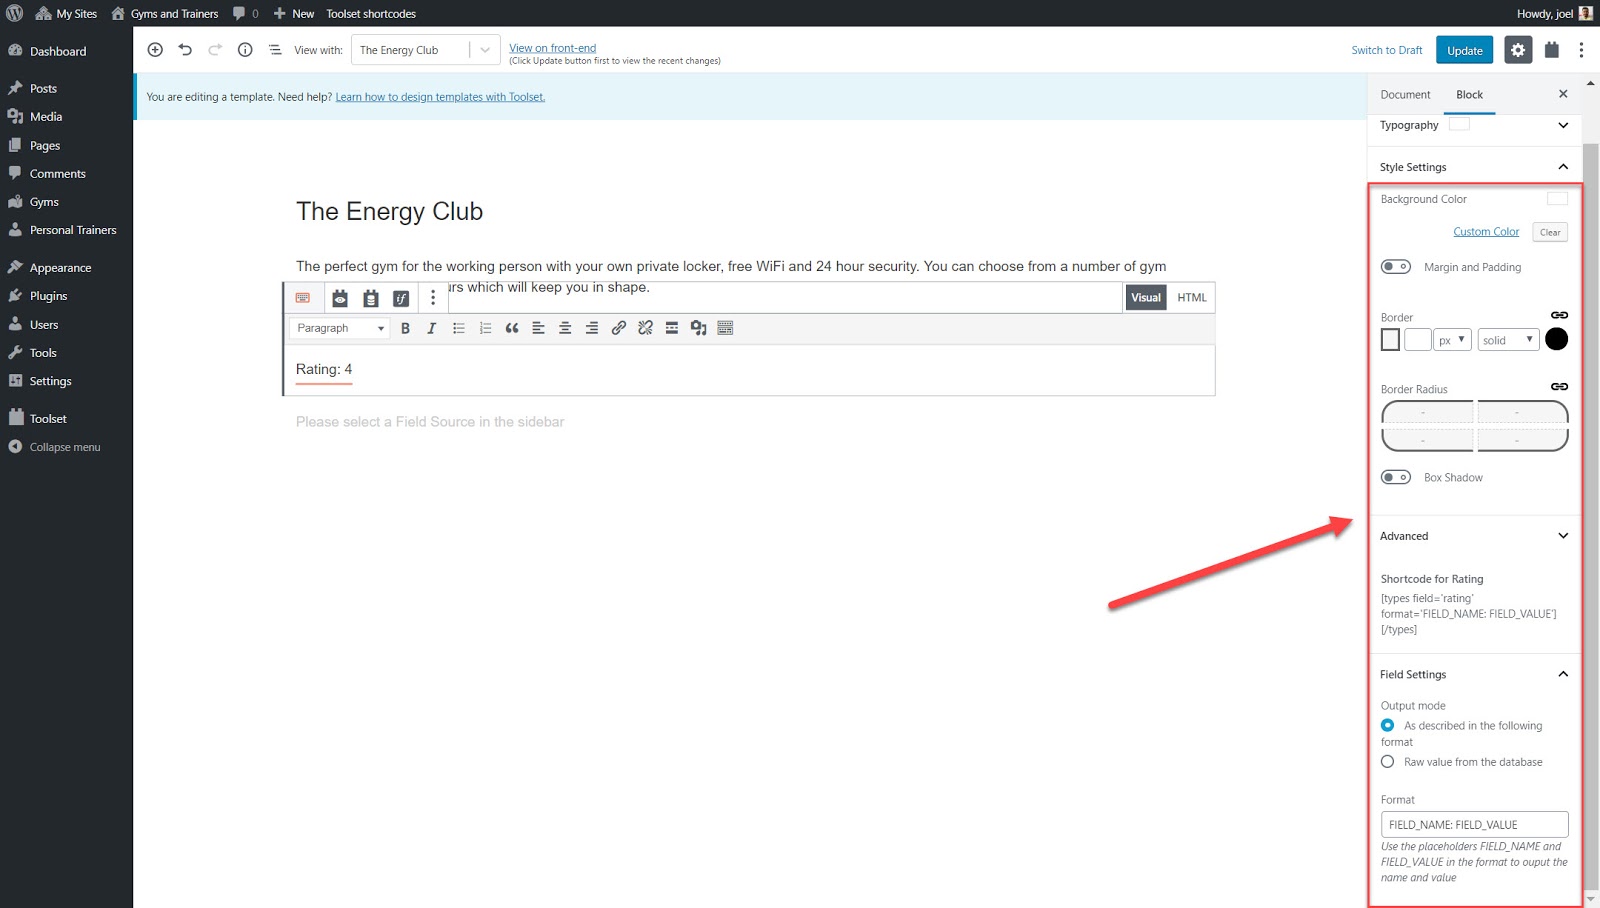Enable the Margin and Padding toggle
Screen dimensions: 1600x908
pyautogui.click(x=1396, y=267)
